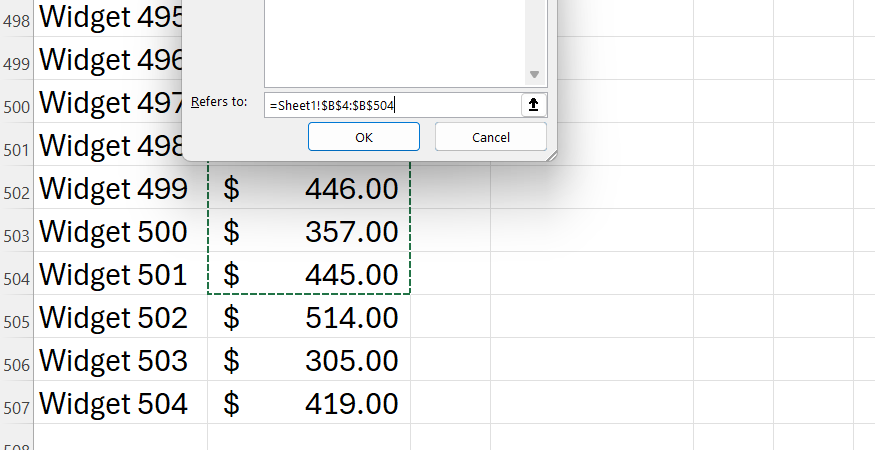Select the 446.00 price cell
The height and width of the screenshot is (450, 875).
[x=309, y=188]
